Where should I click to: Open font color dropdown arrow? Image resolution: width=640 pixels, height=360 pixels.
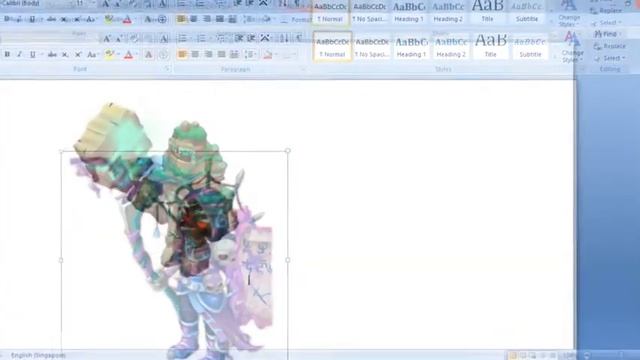click(x=137, y=54)
